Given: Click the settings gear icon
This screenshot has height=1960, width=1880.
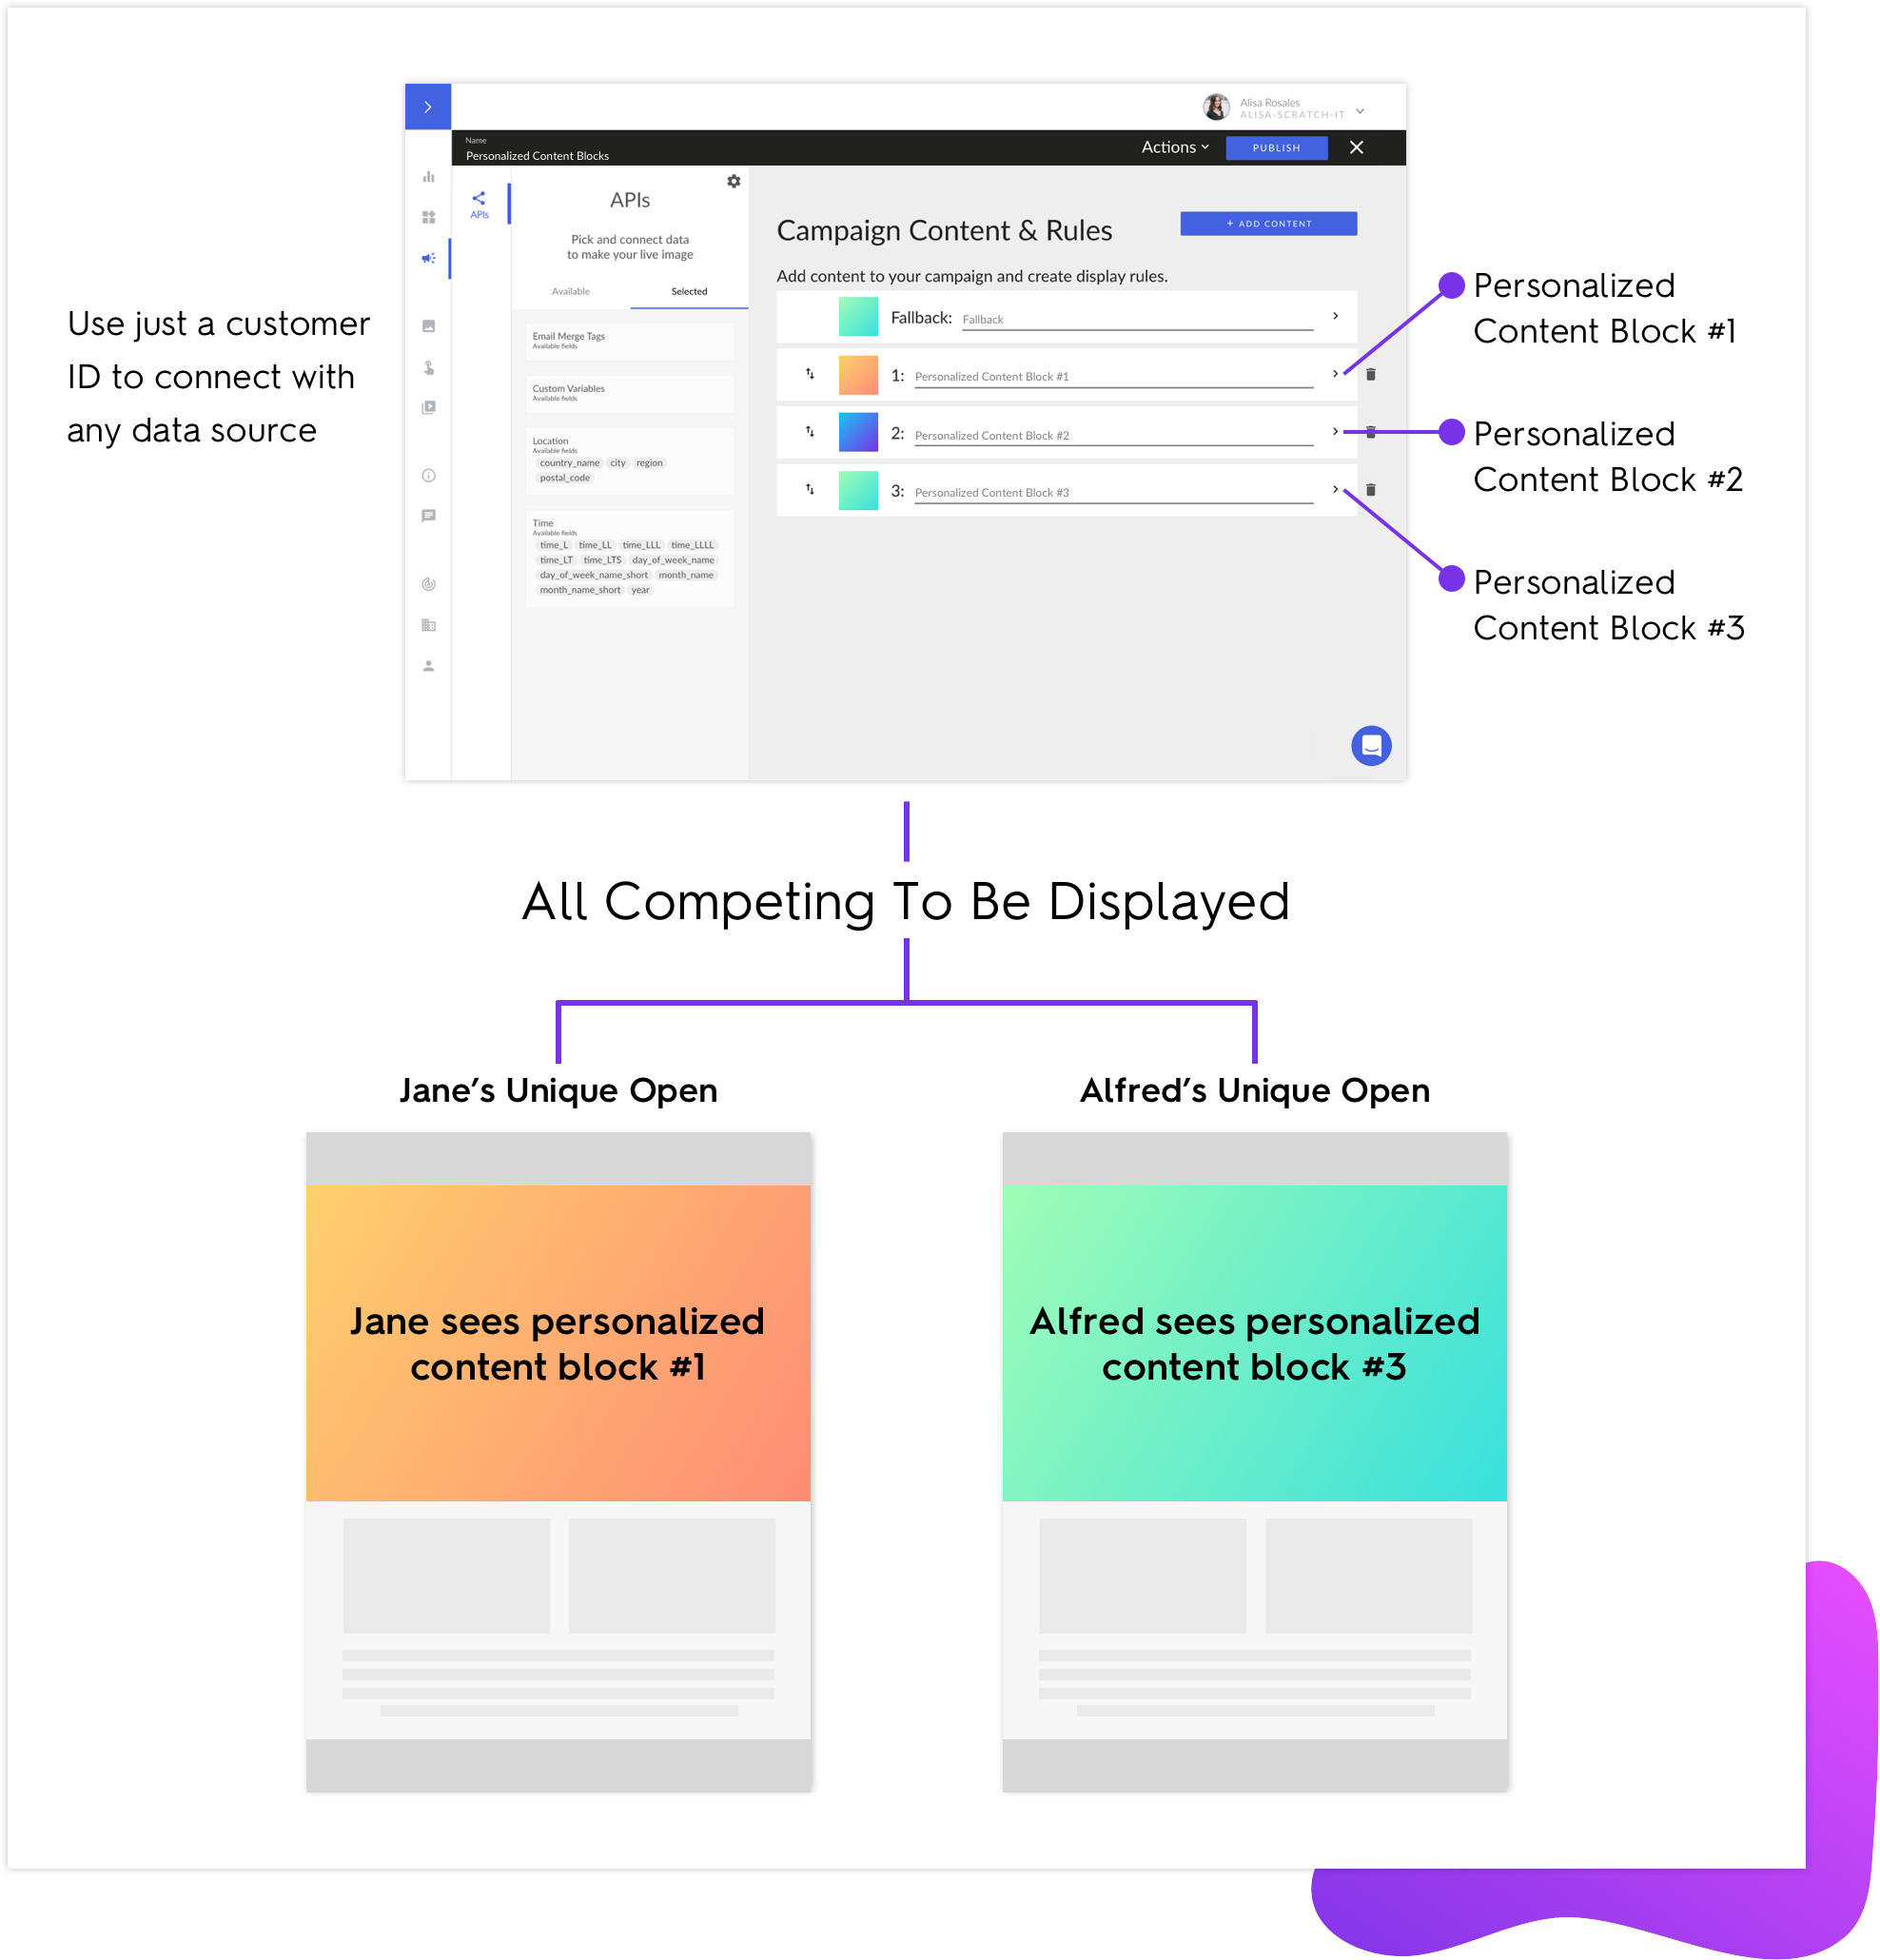Looking at the screenshot, I should [732, 180].
